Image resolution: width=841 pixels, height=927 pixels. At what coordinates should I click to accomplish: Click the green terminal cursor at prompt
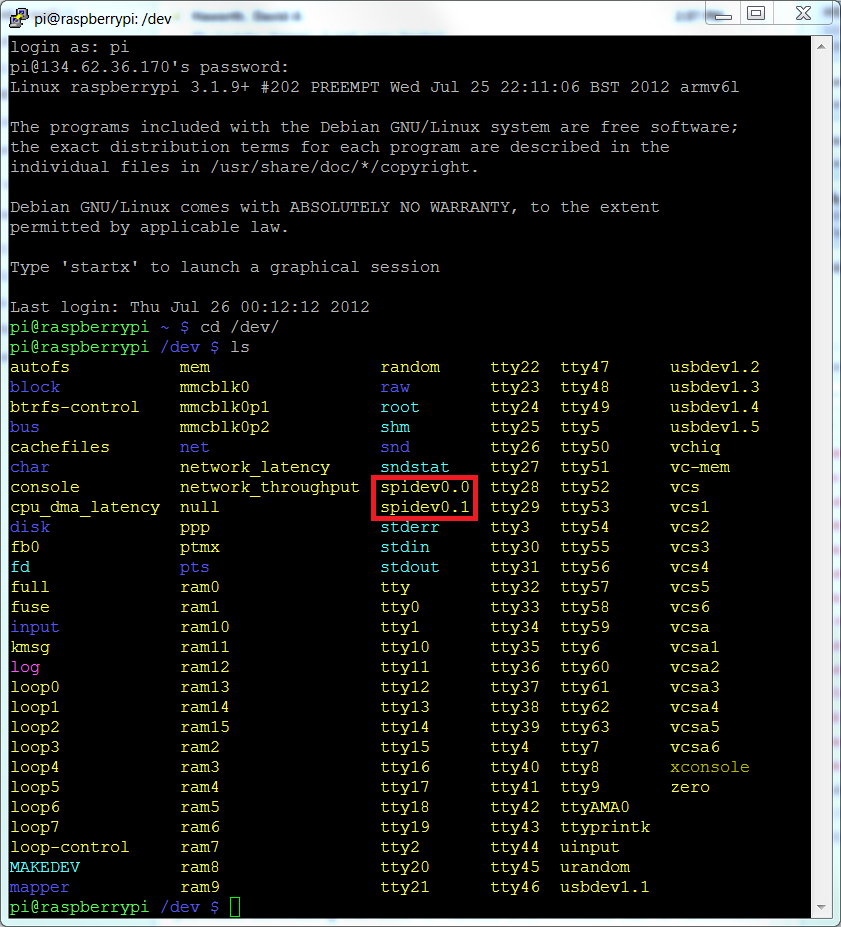click(235, 907)
